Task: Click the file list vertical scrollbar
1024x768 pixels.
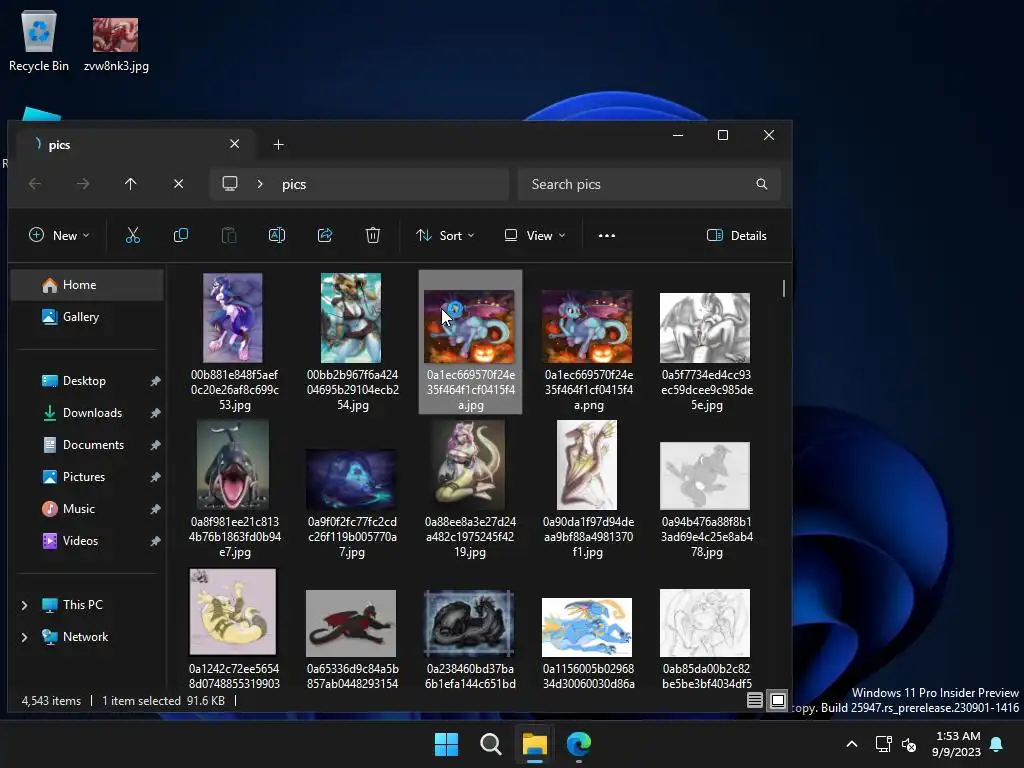Action: coord(784,288)
